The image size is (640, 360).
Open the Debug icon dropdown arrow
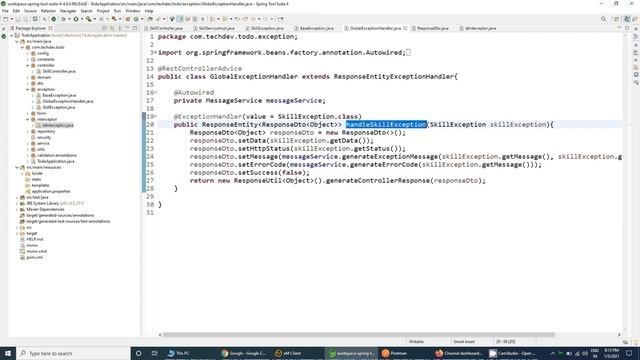tap(69, 19)
